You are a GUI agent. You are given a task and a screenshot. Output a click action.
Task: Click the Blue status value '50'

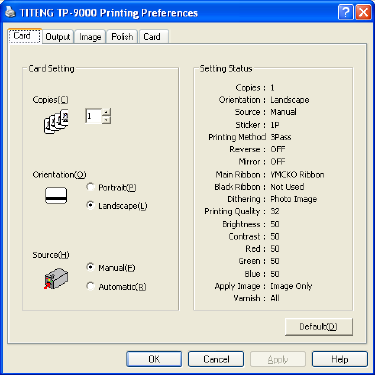(275, 274)
